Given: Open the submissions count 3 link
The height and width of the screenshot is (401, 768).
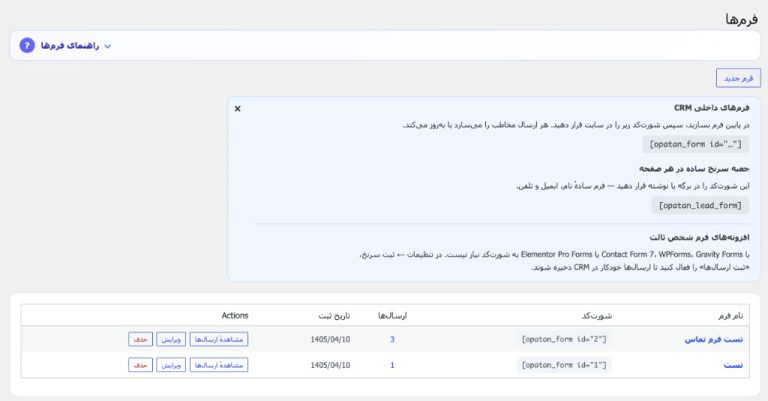Looking at the screenshot, I should point(392,339).
